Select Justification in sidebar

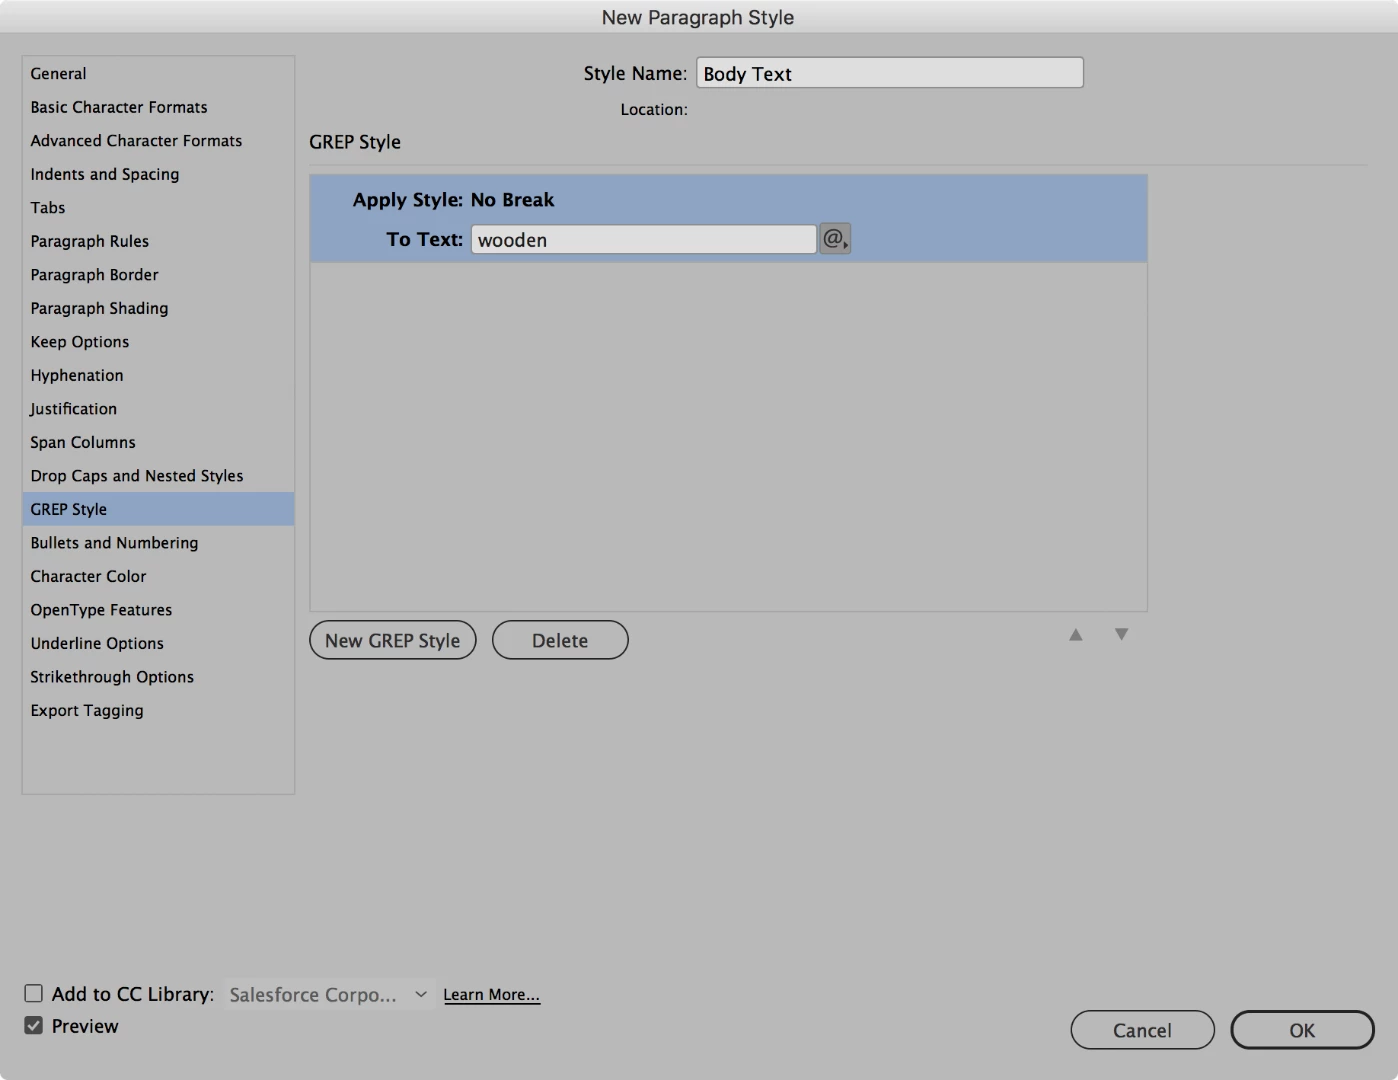click(x=158, y=408)
